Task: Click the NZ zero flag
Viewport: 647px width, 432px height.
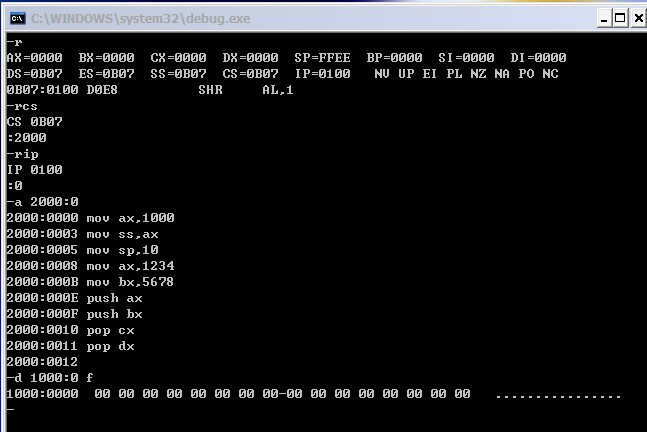Action: (x=478, y=74)
